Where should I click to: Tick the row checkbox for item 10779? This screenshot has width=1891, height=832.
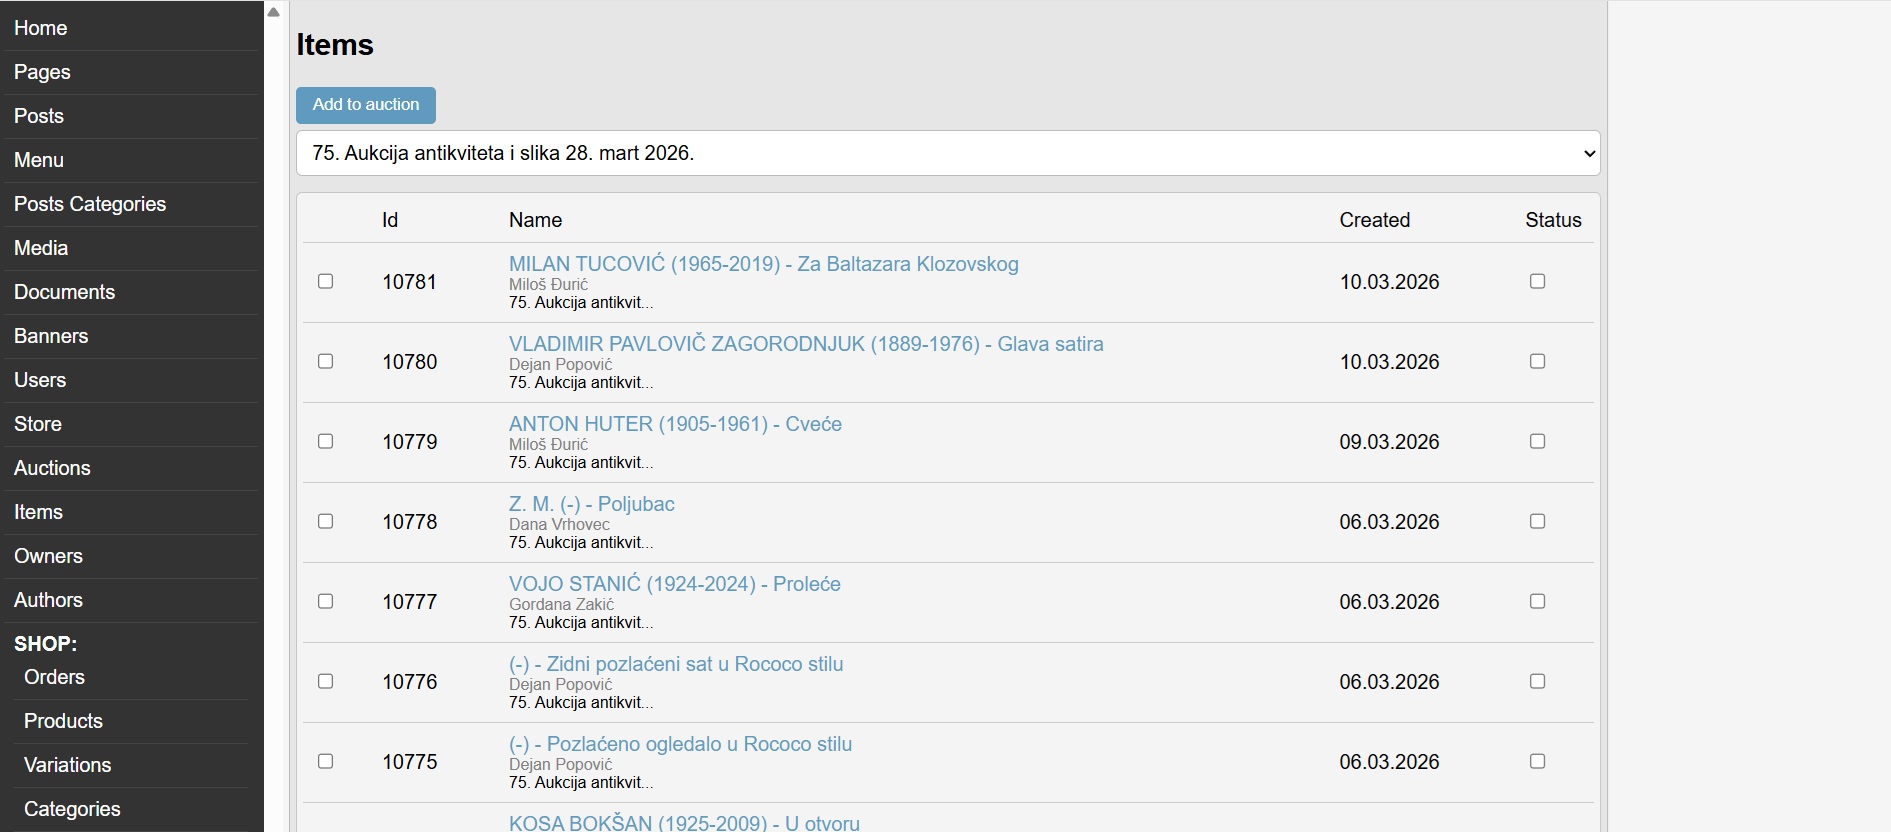coord(325,441)
